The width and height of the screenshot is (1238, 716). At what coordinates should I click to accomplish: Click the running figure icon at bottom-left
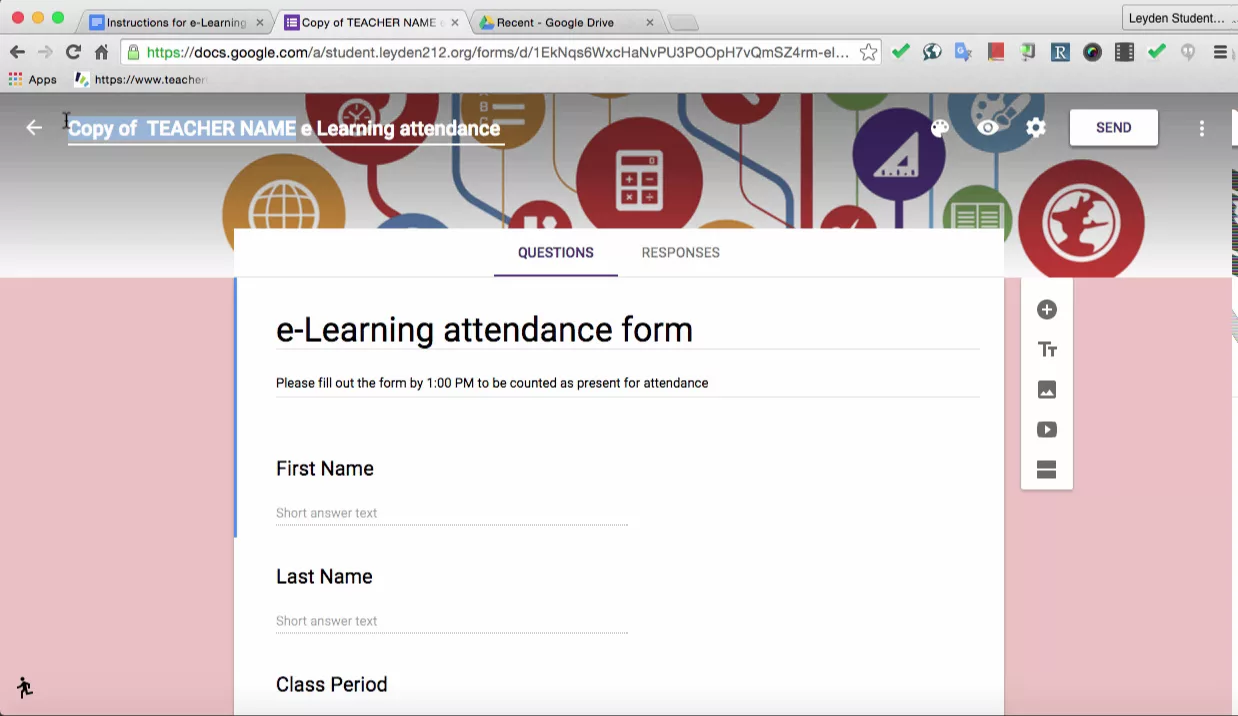click(x=25, y=687)
